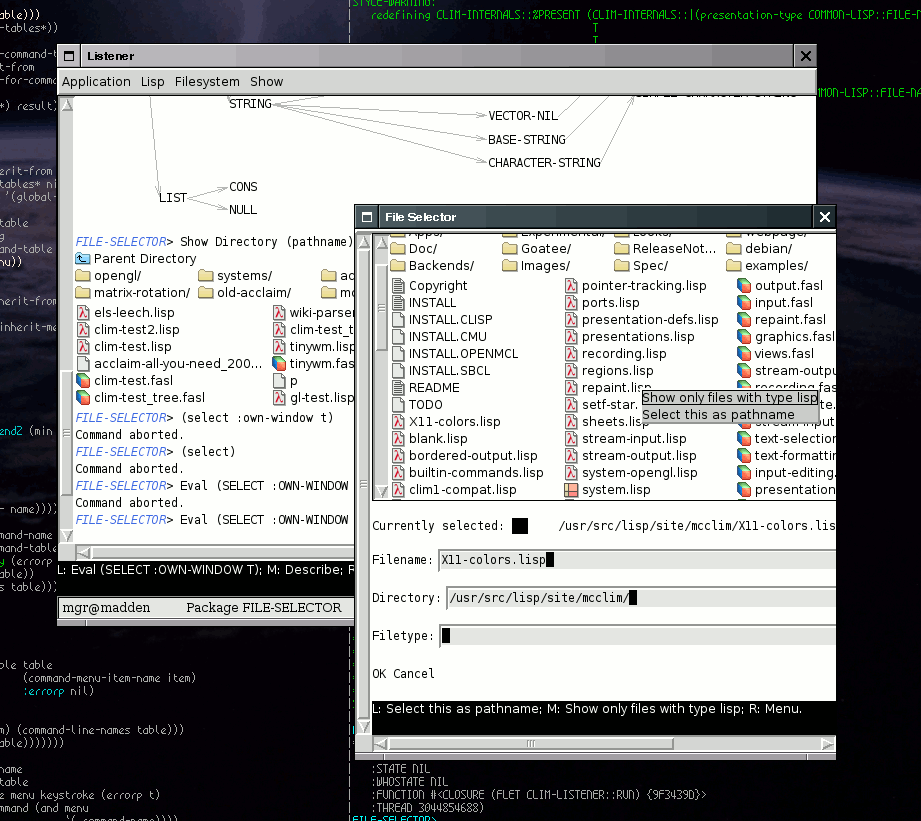921x821 pixels.
Task: Click the File Selector window menu icon
Action: click(x=367, y=217)
